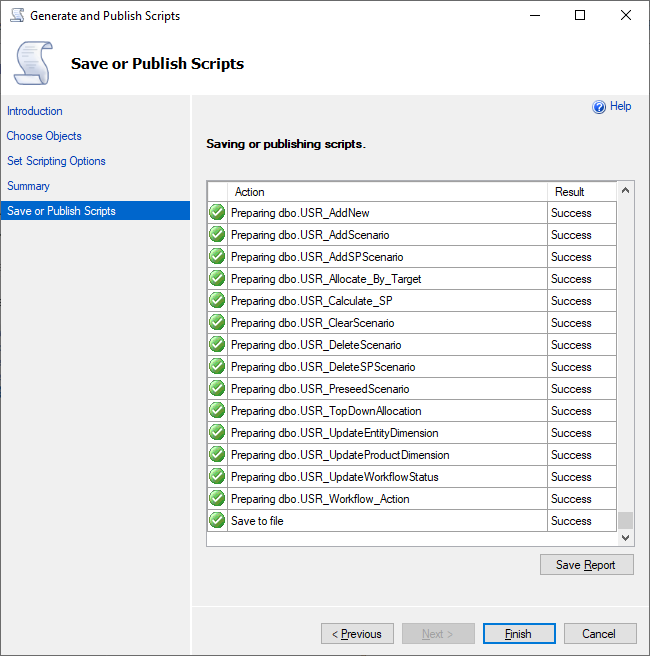Click the Help question mark icon
This screenshot has width=650, height=656.
(x=599, y=107)
